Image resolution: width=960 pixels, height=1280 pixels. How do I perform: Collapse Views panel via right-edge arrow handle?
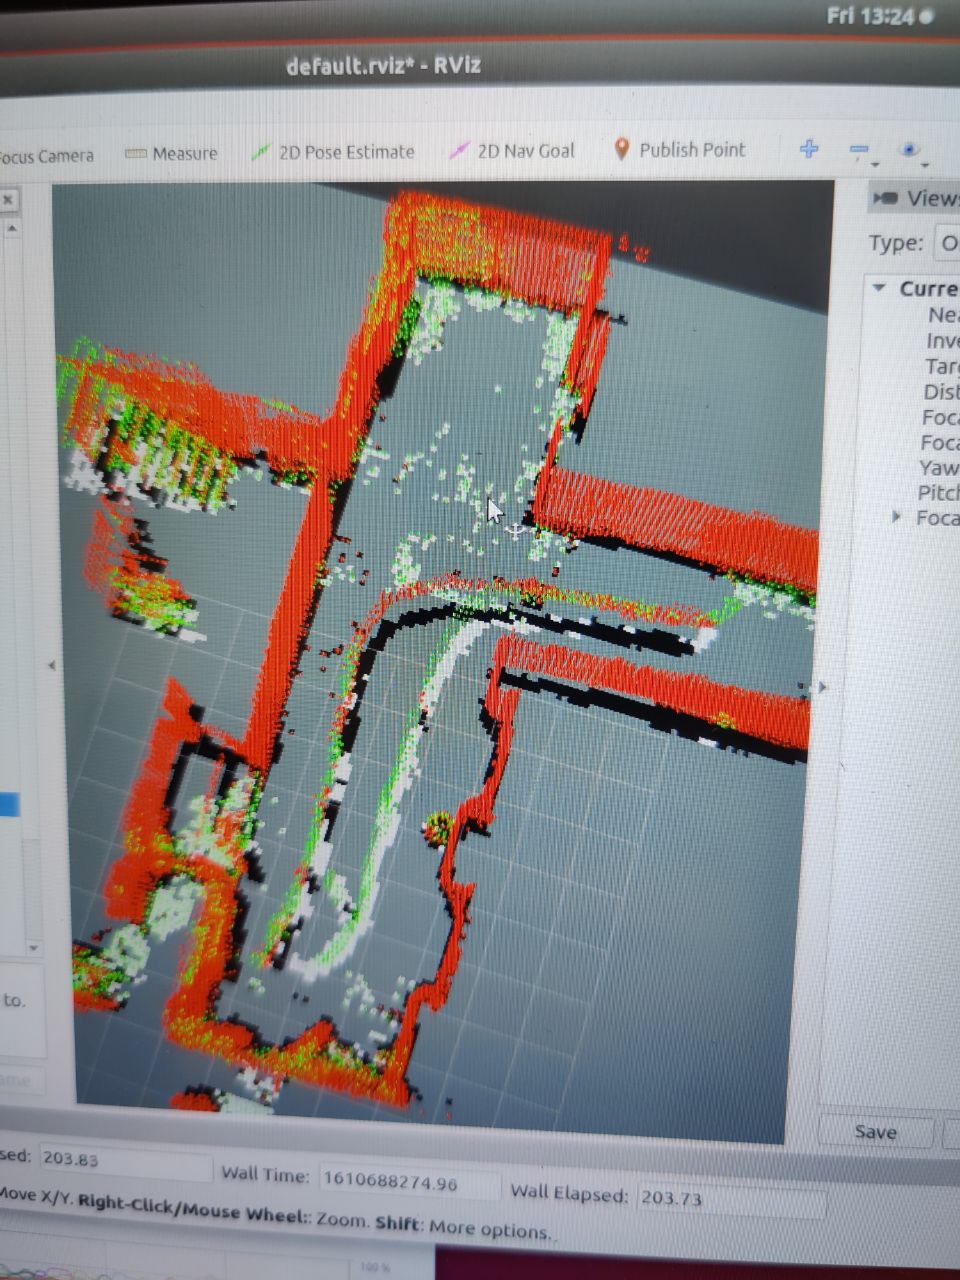pyautogui.click(x=823, y=687)
